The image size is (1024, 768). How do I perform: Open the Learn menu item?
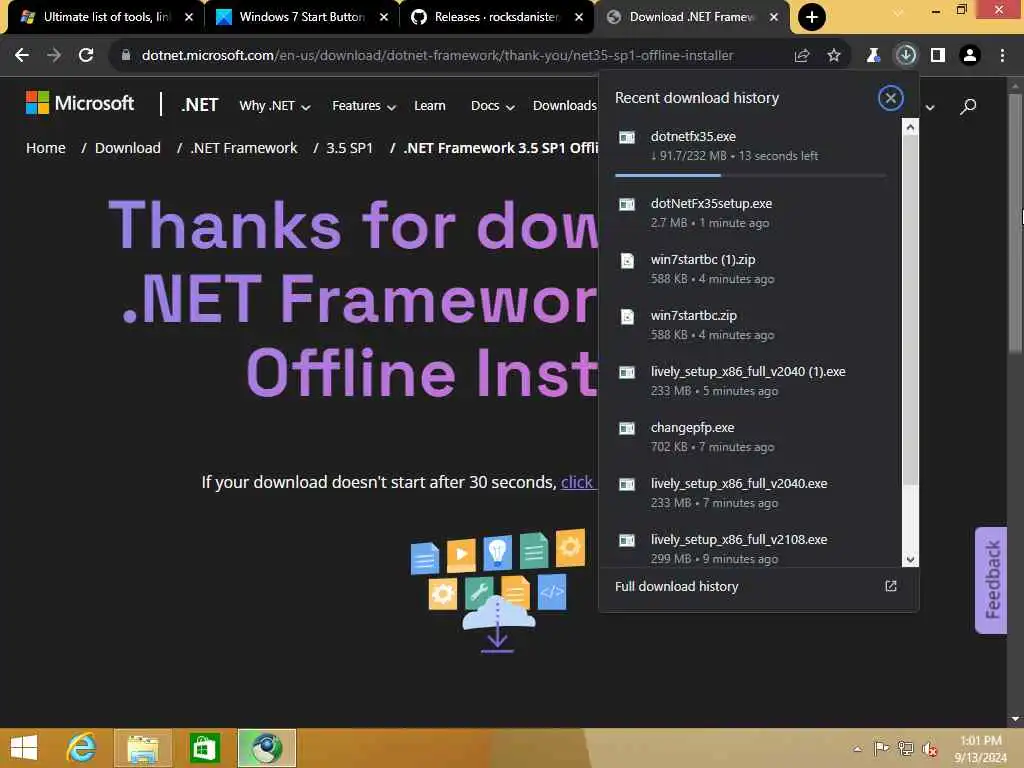tap(430, 106)
